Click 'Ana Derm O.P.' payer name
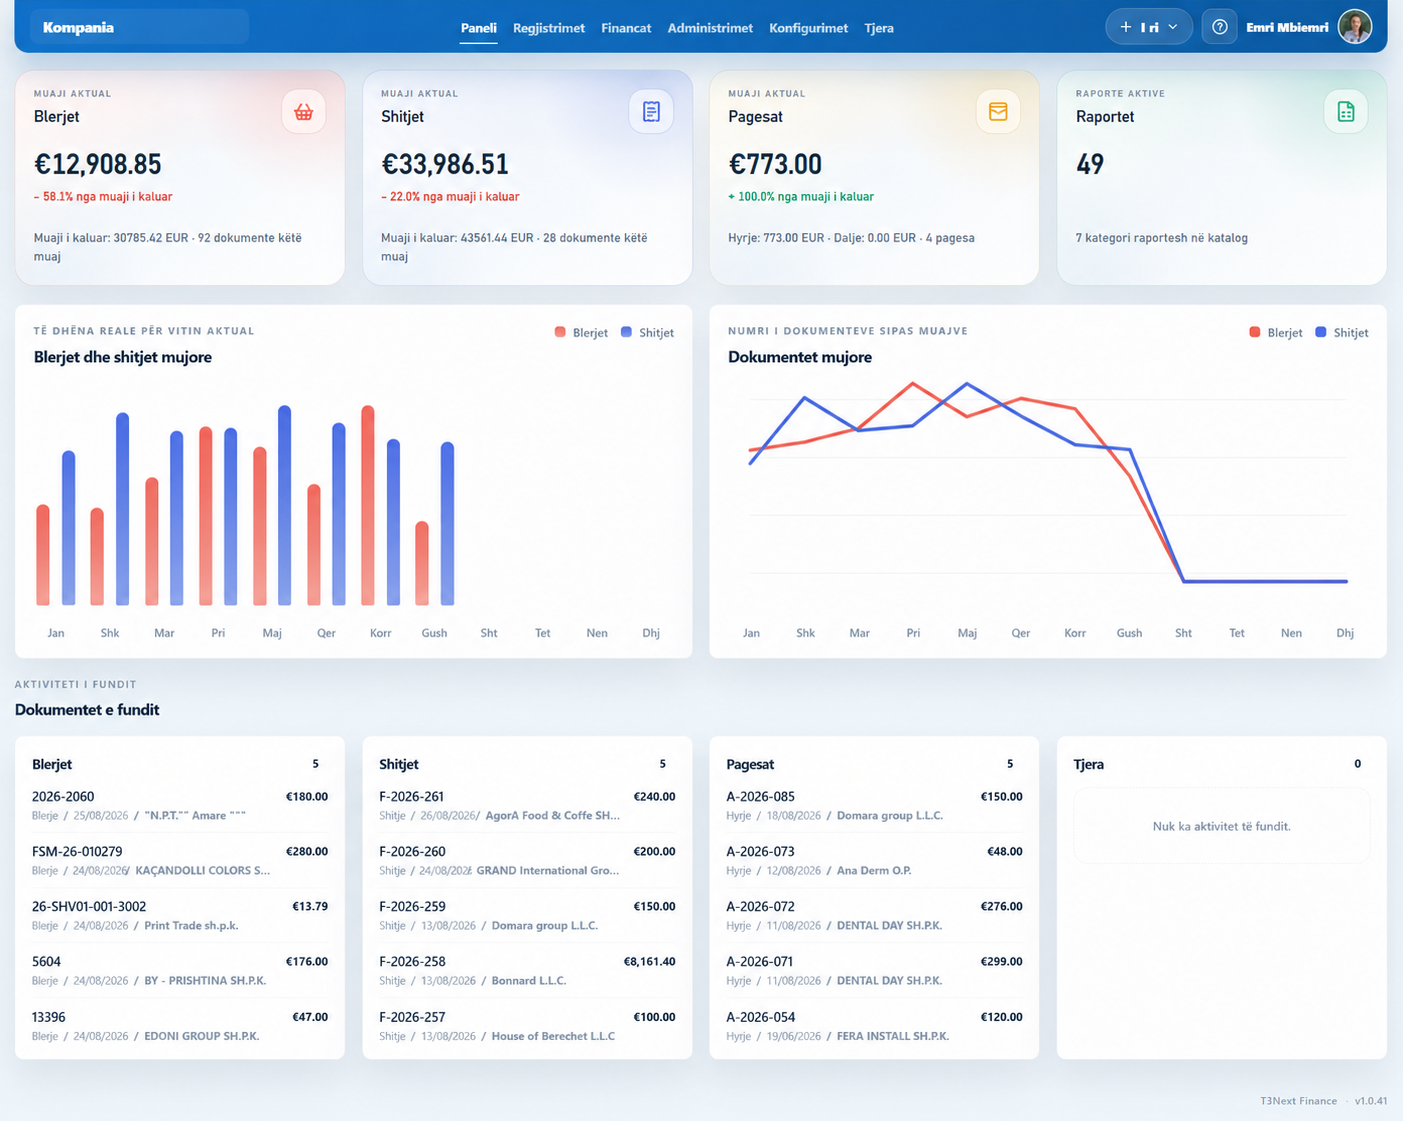 [874, 870]
